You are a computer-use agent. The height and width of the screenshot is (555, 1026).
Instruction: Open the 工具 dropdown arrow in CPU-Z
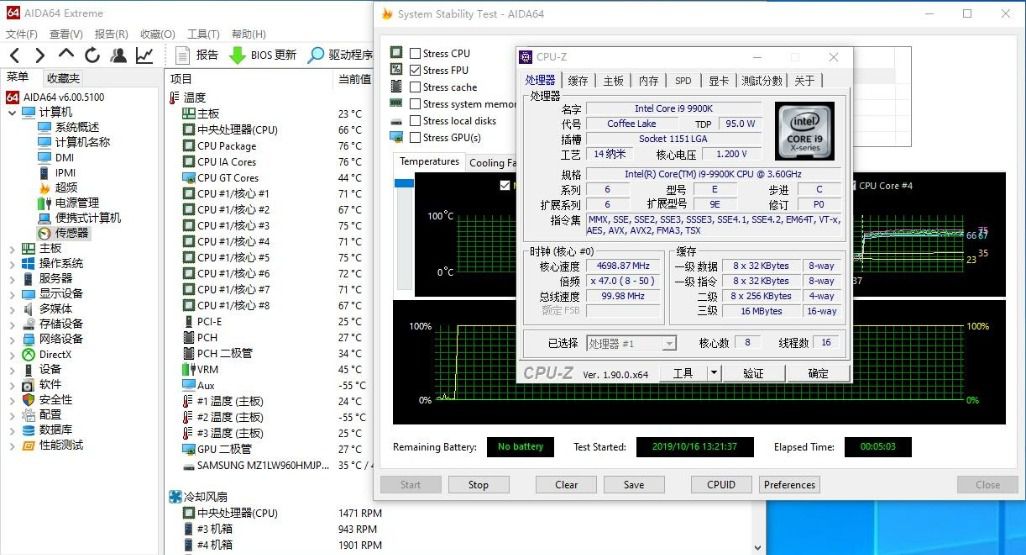(713, 373)
